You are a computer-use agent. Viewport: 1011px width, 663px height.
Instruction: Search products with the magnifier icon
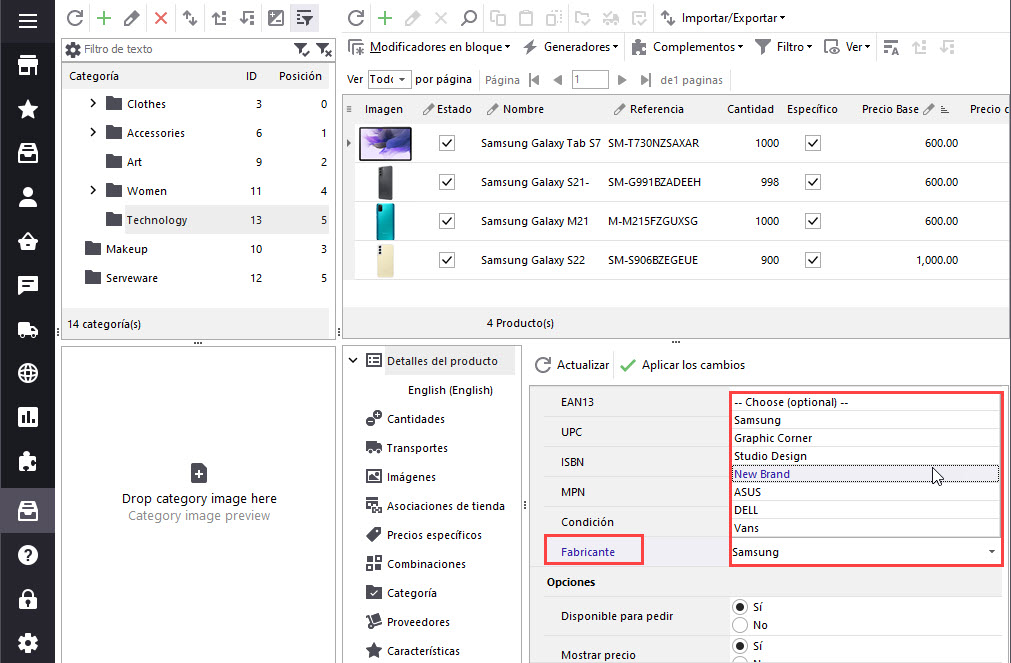pos(469,18)
